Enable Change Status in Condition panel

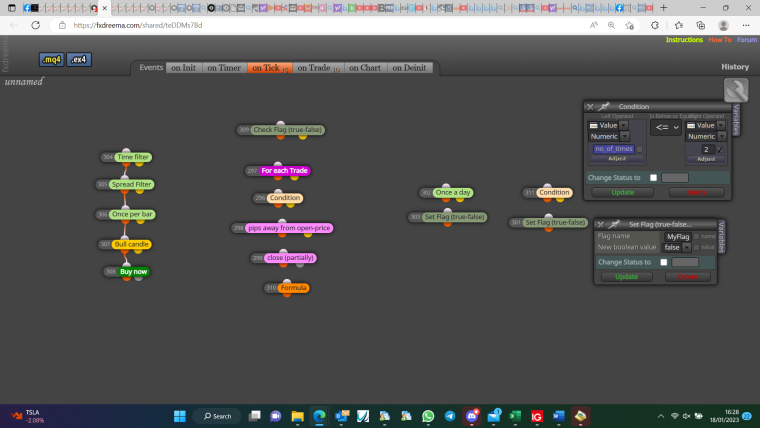pyautogui.click(x=653, y=178)
